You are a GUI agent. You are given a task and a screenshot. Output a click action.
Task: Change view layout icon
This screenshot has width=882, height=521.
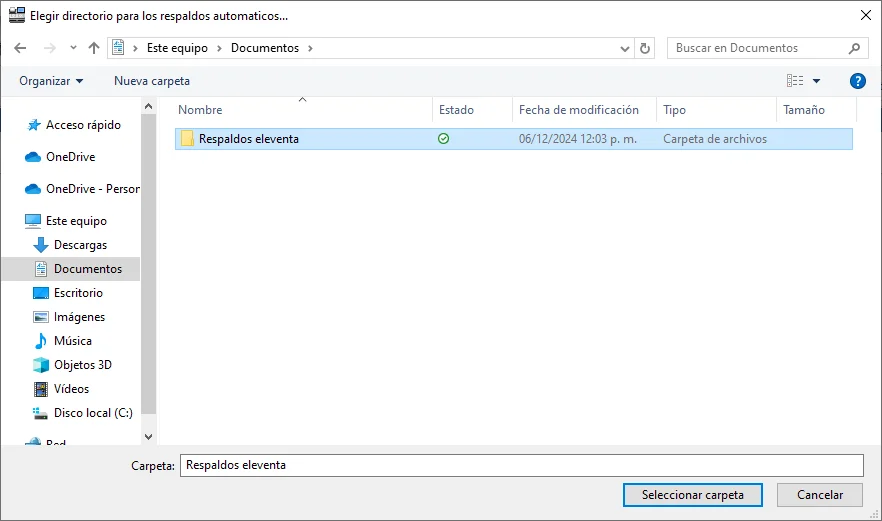point(795,81)
